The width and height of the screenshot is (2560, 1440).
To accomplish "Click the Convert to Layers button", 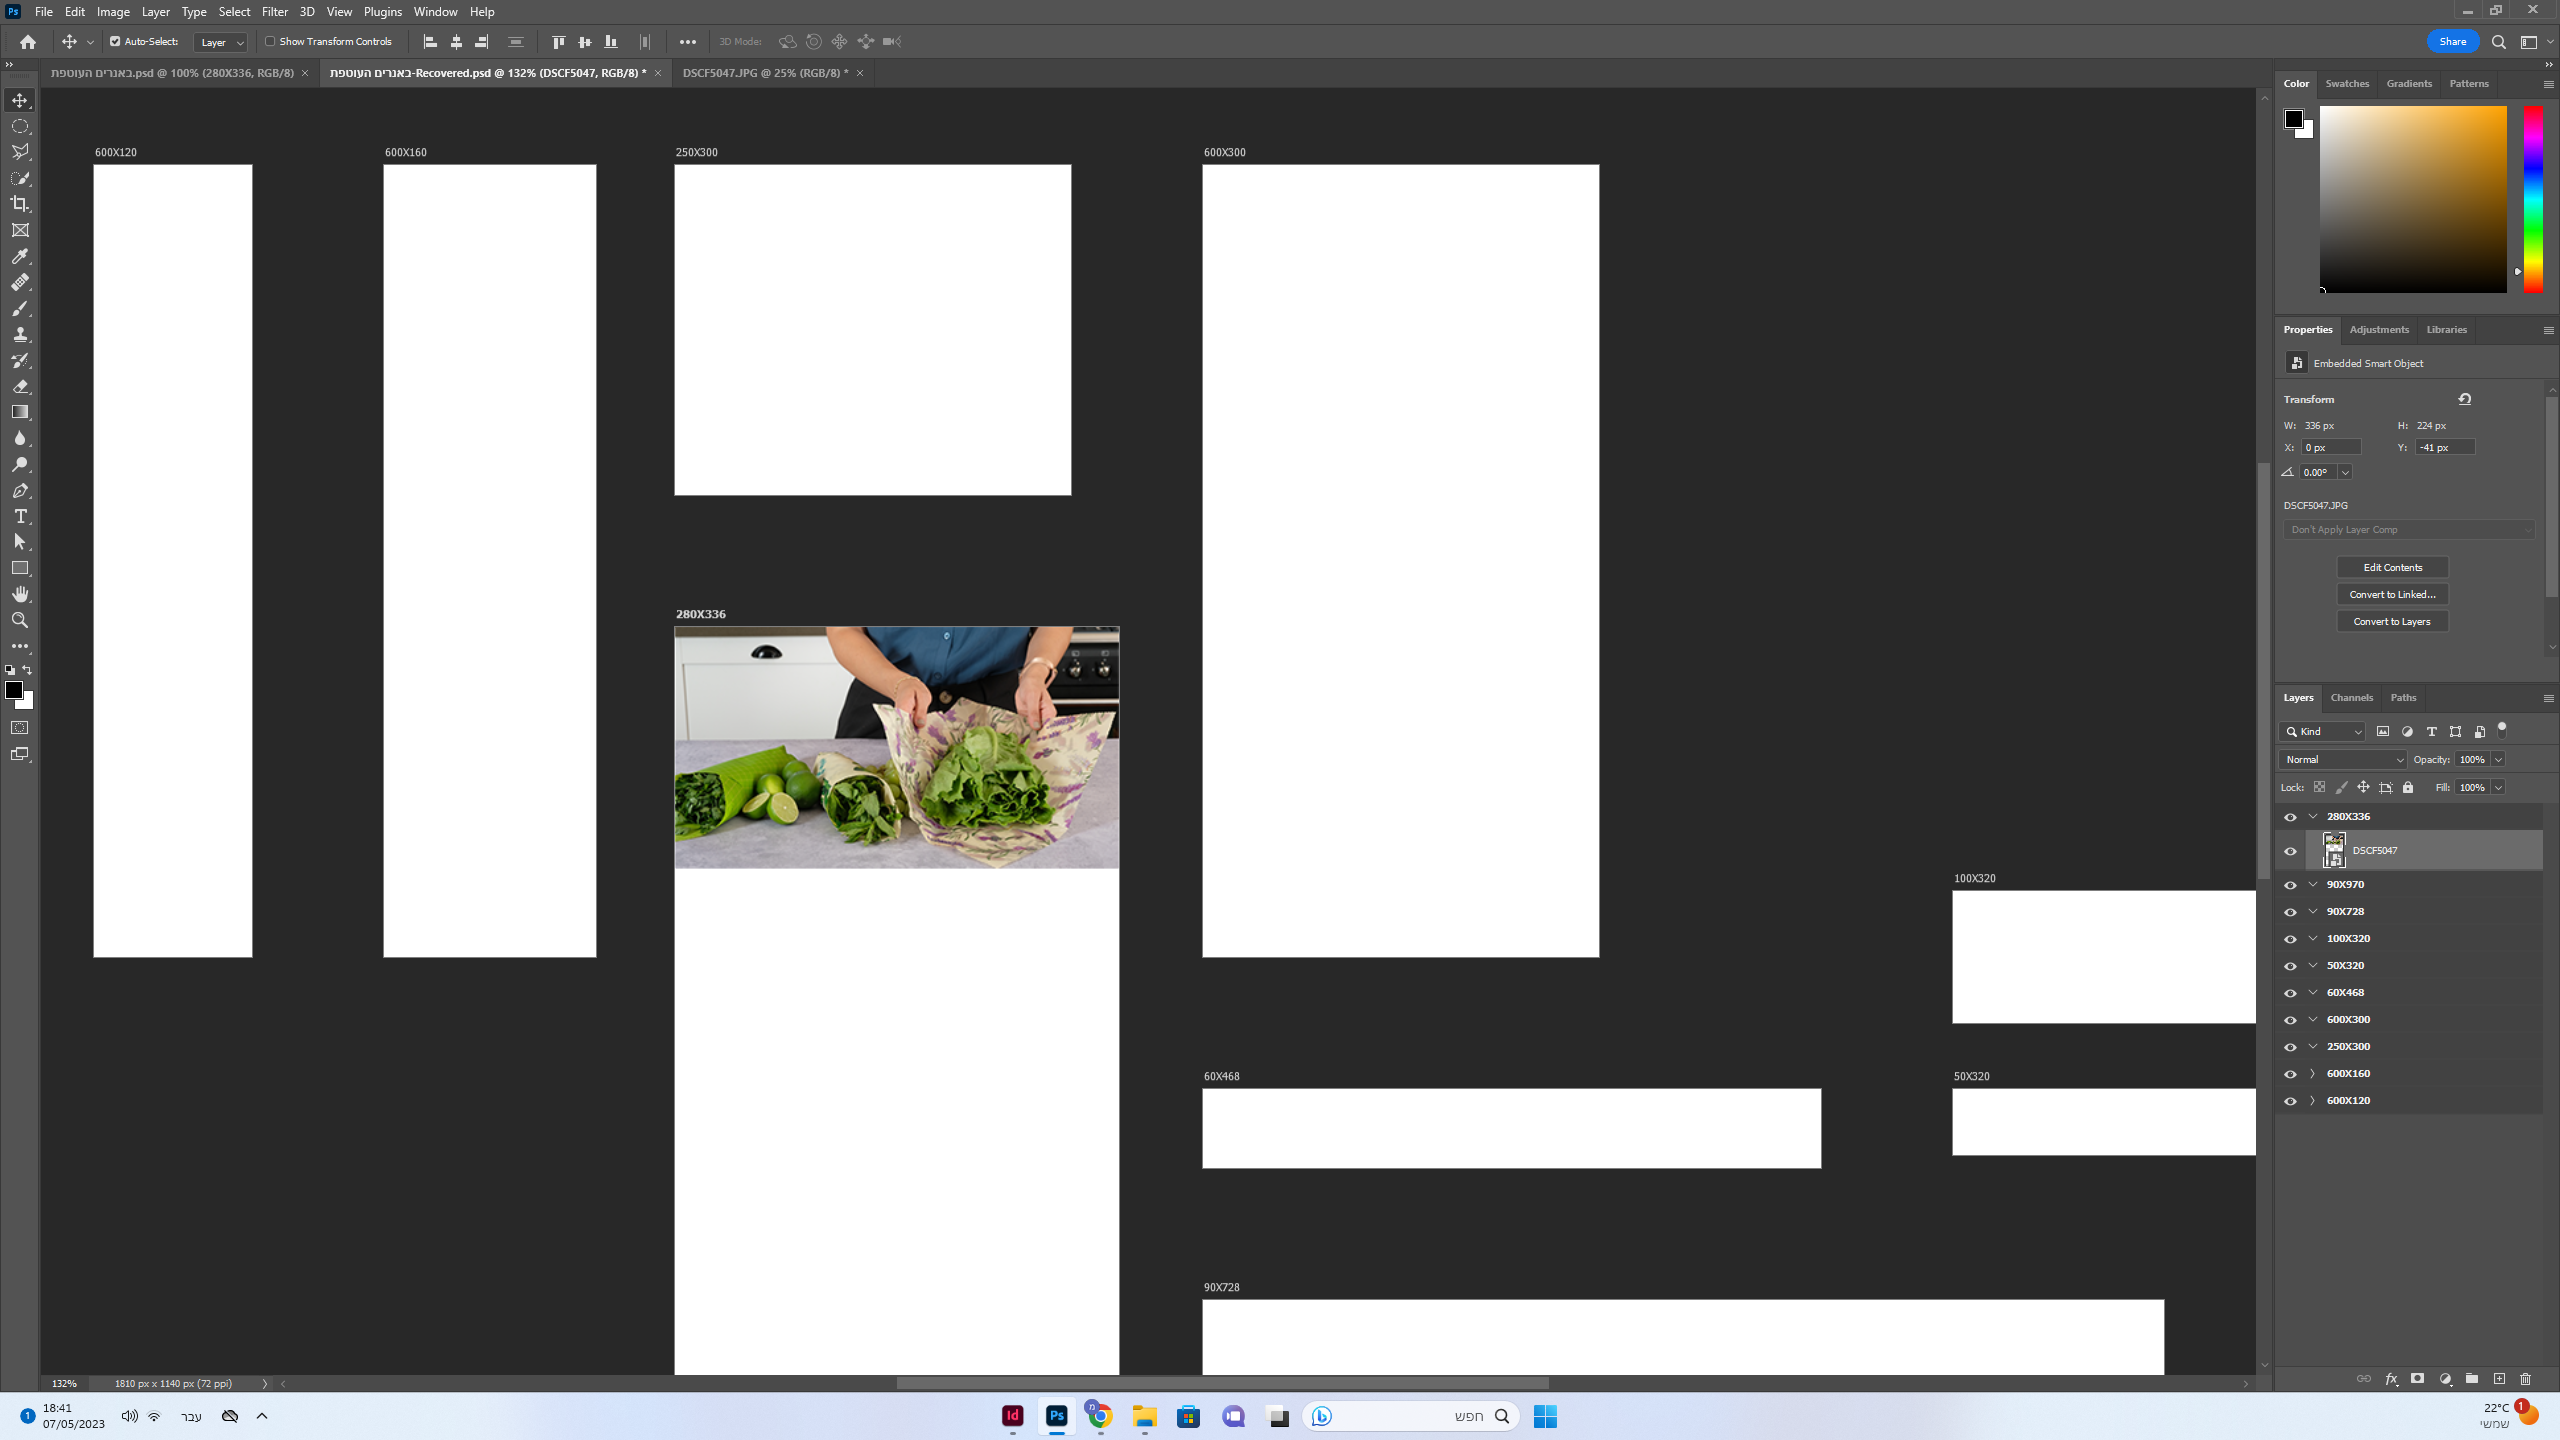I will pos(2392,621).
